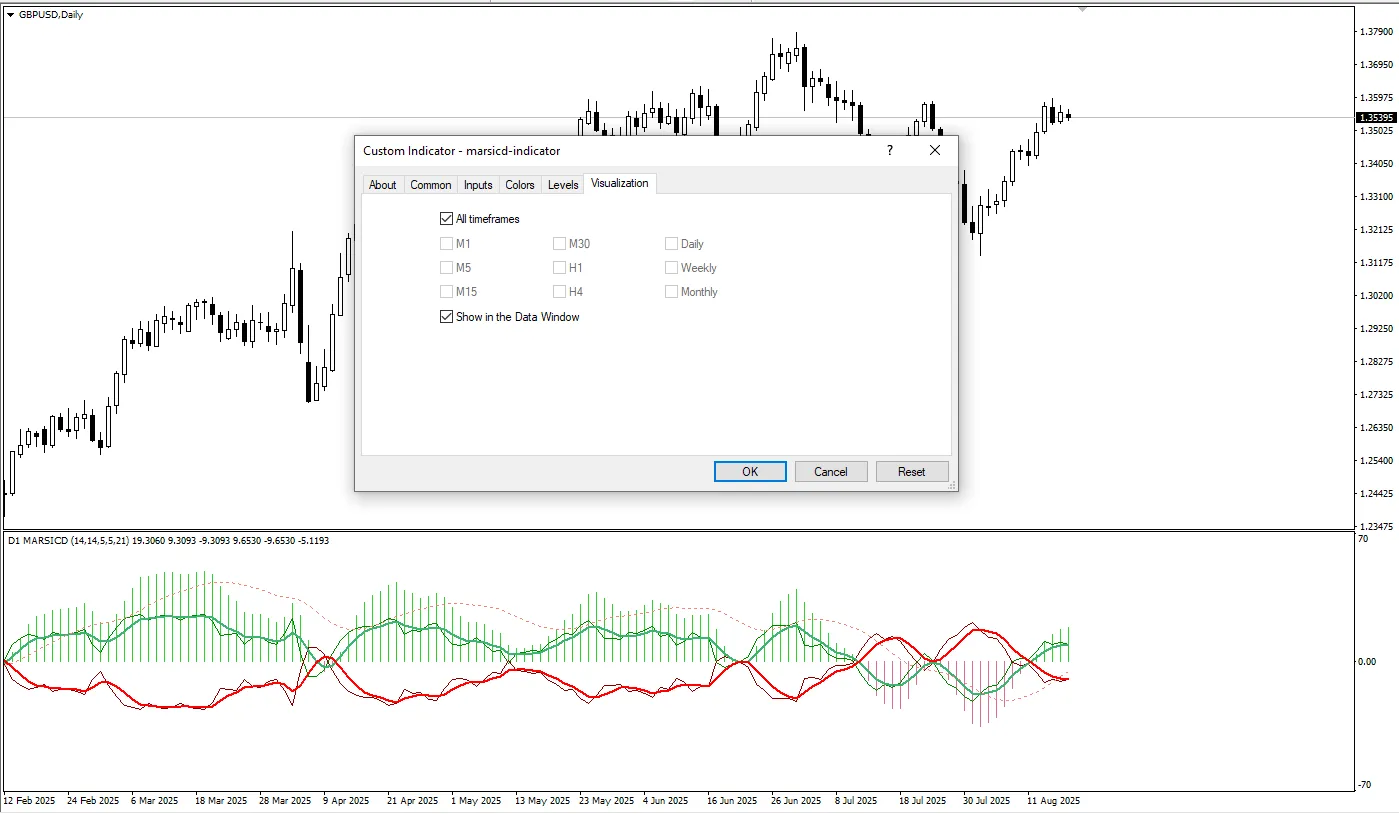The height and width of the screenshot is (814, 1399).
Task: Click the chart shift triangle marker
Action: (x=1082, y=9)
